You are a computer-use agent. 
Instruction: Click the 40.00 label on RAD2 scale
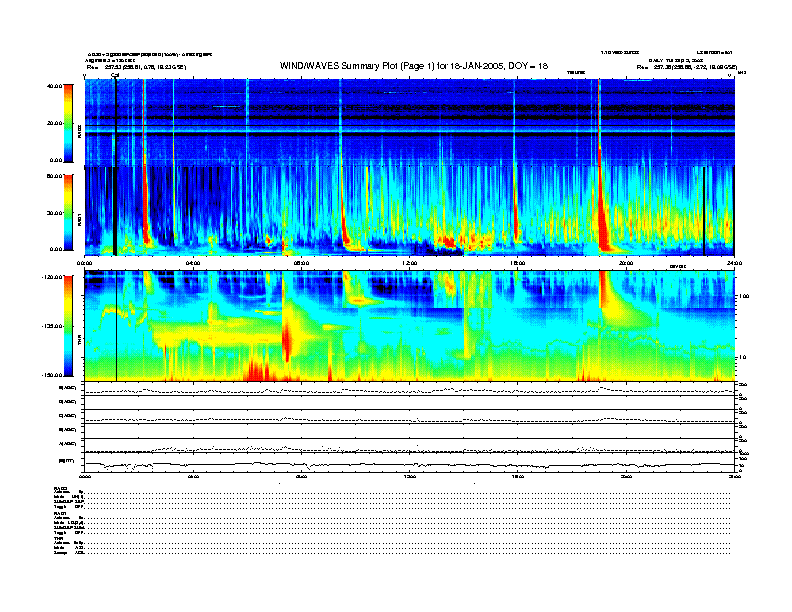pyautogui.click(x=54, y=86)
